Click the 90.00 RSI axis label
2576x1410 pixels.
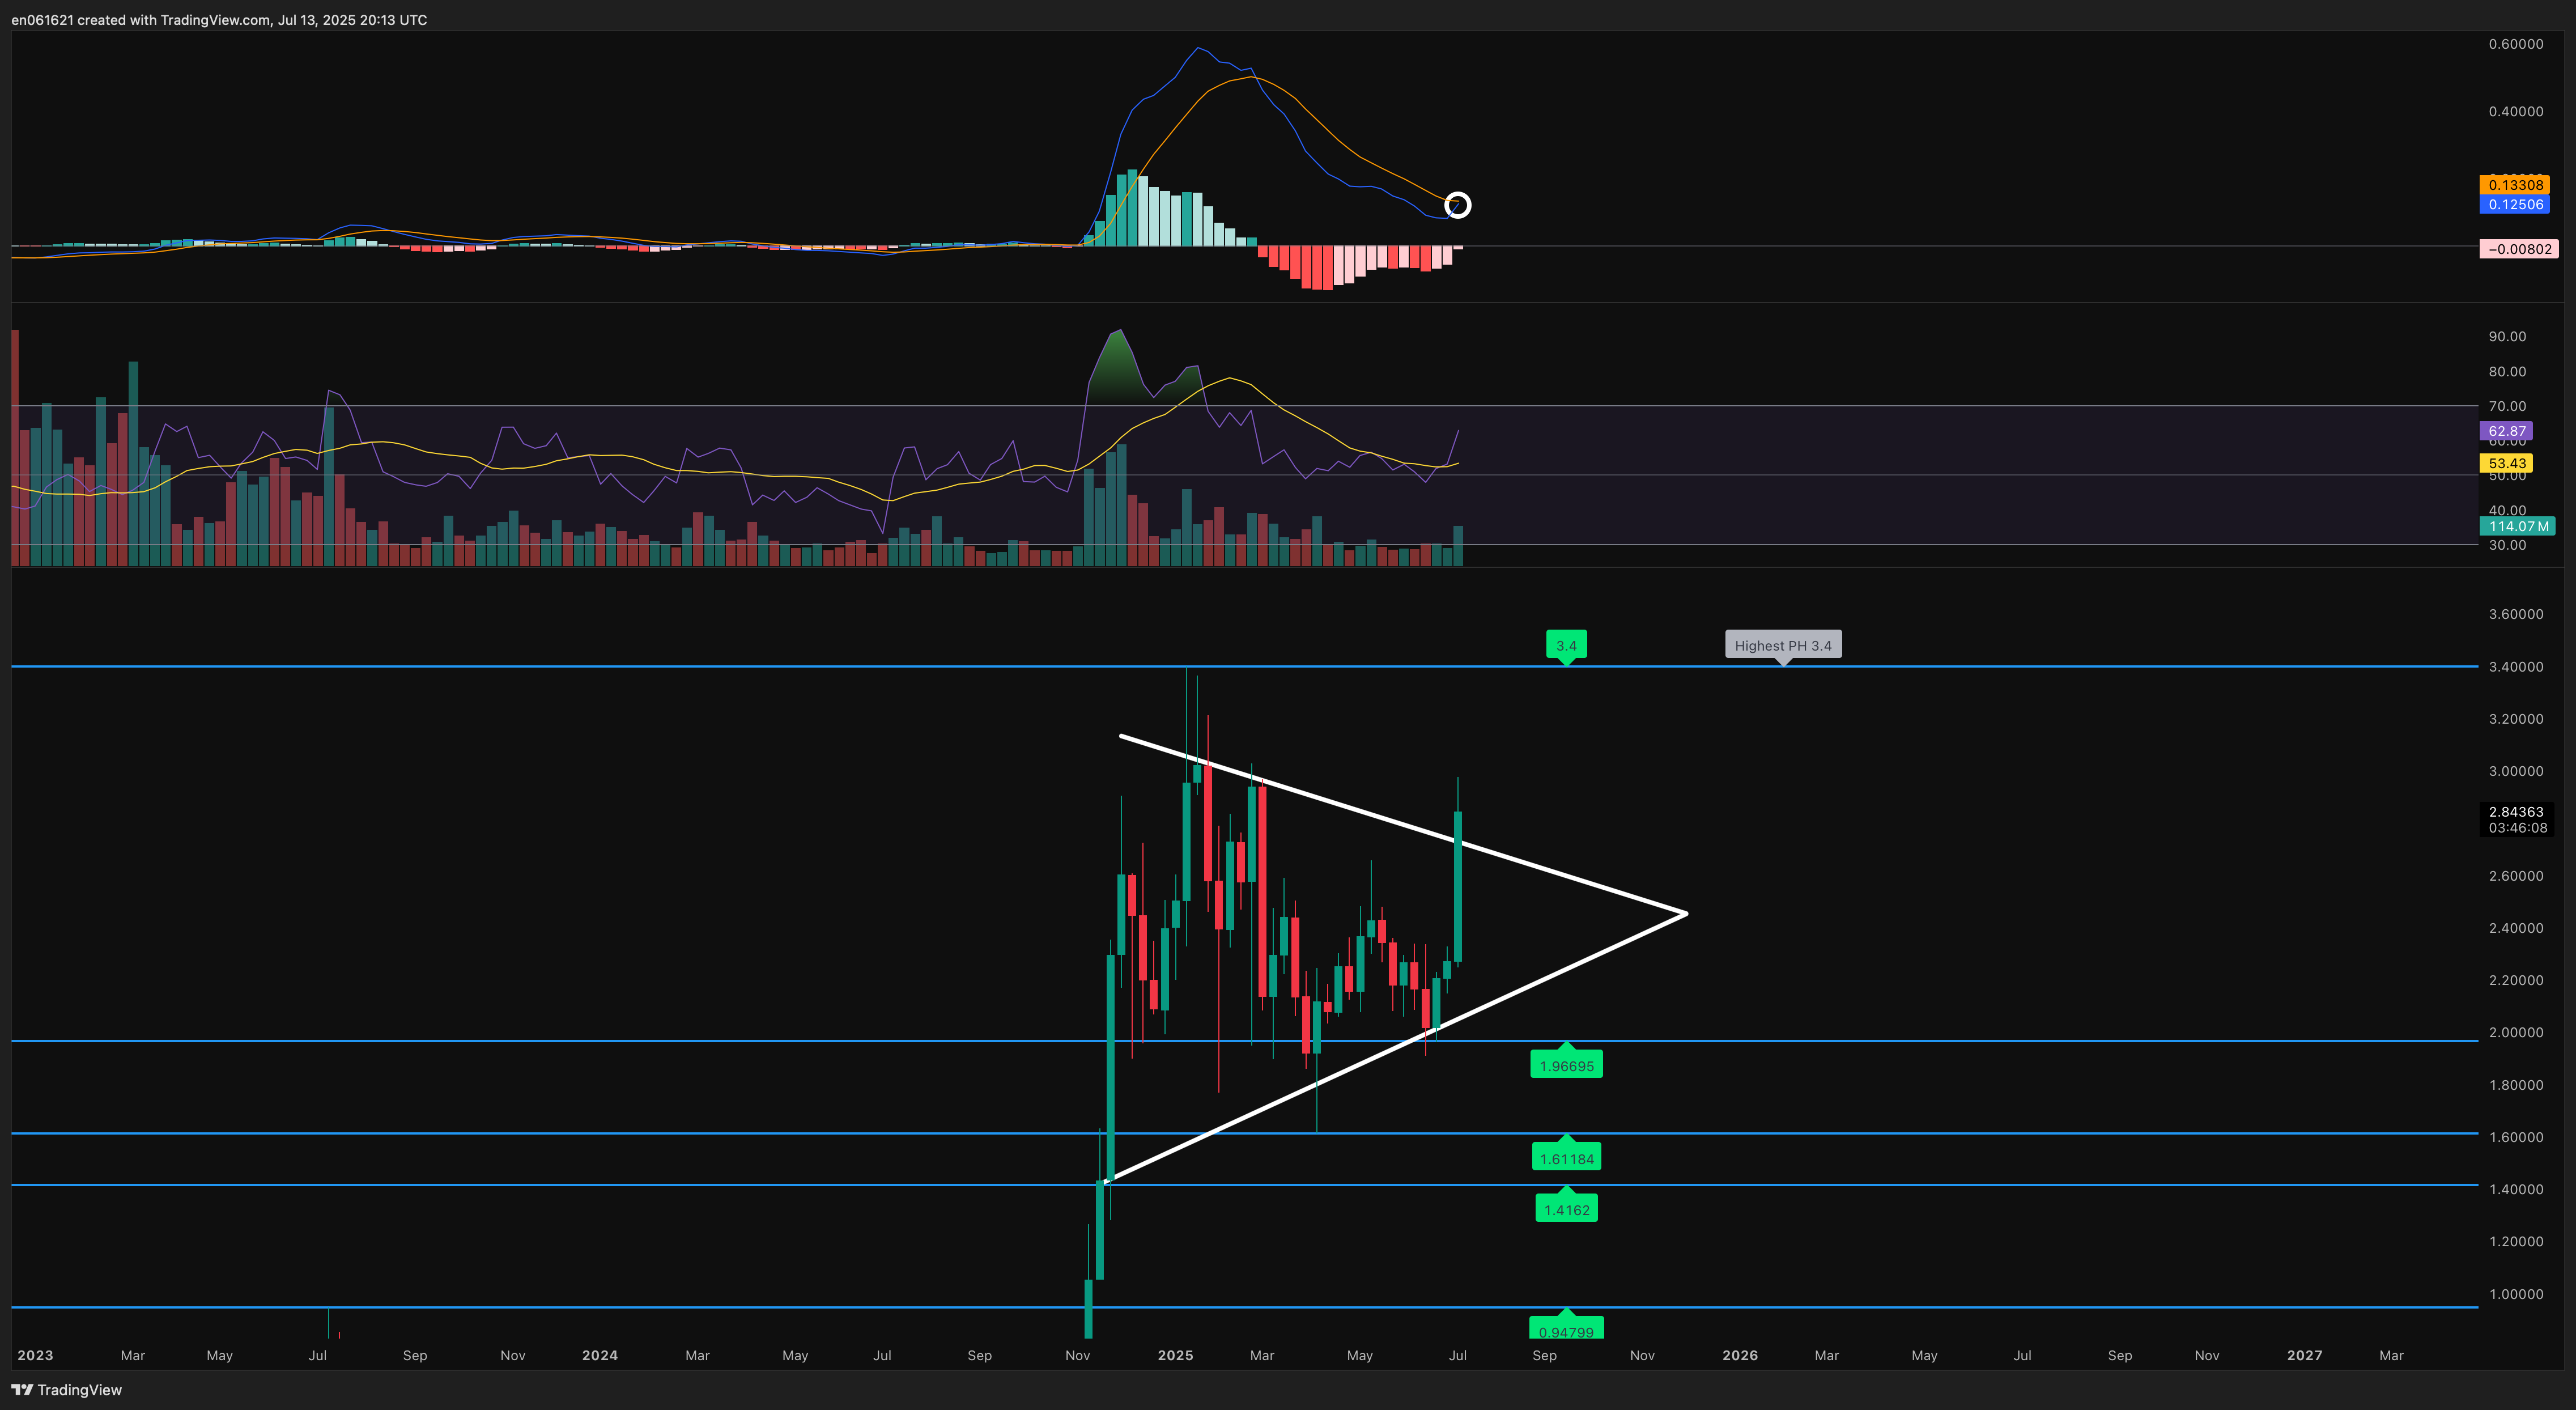(2507, 336)
